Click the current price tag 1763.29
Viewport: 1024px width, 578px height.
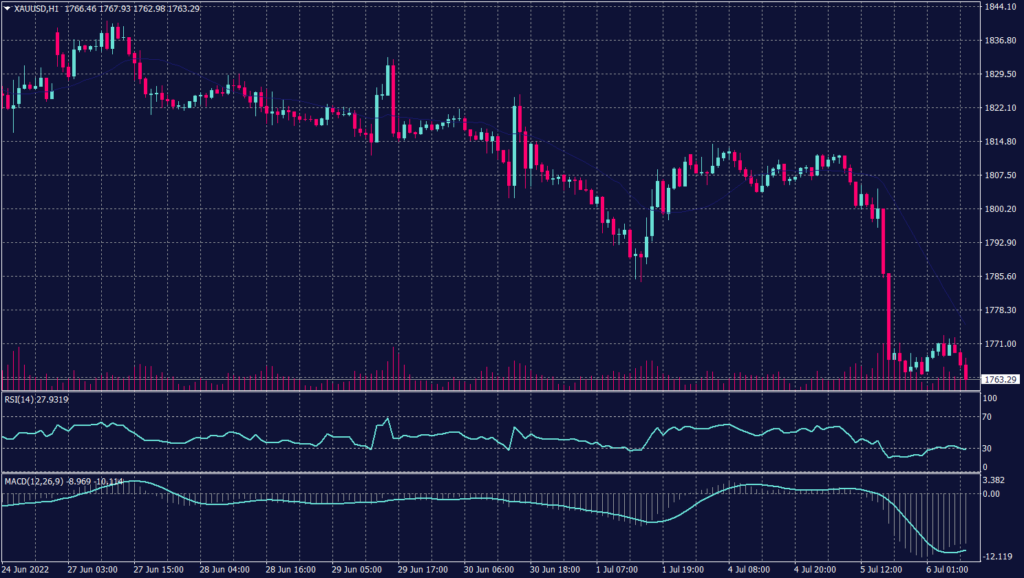click(x=1000, y=380)
